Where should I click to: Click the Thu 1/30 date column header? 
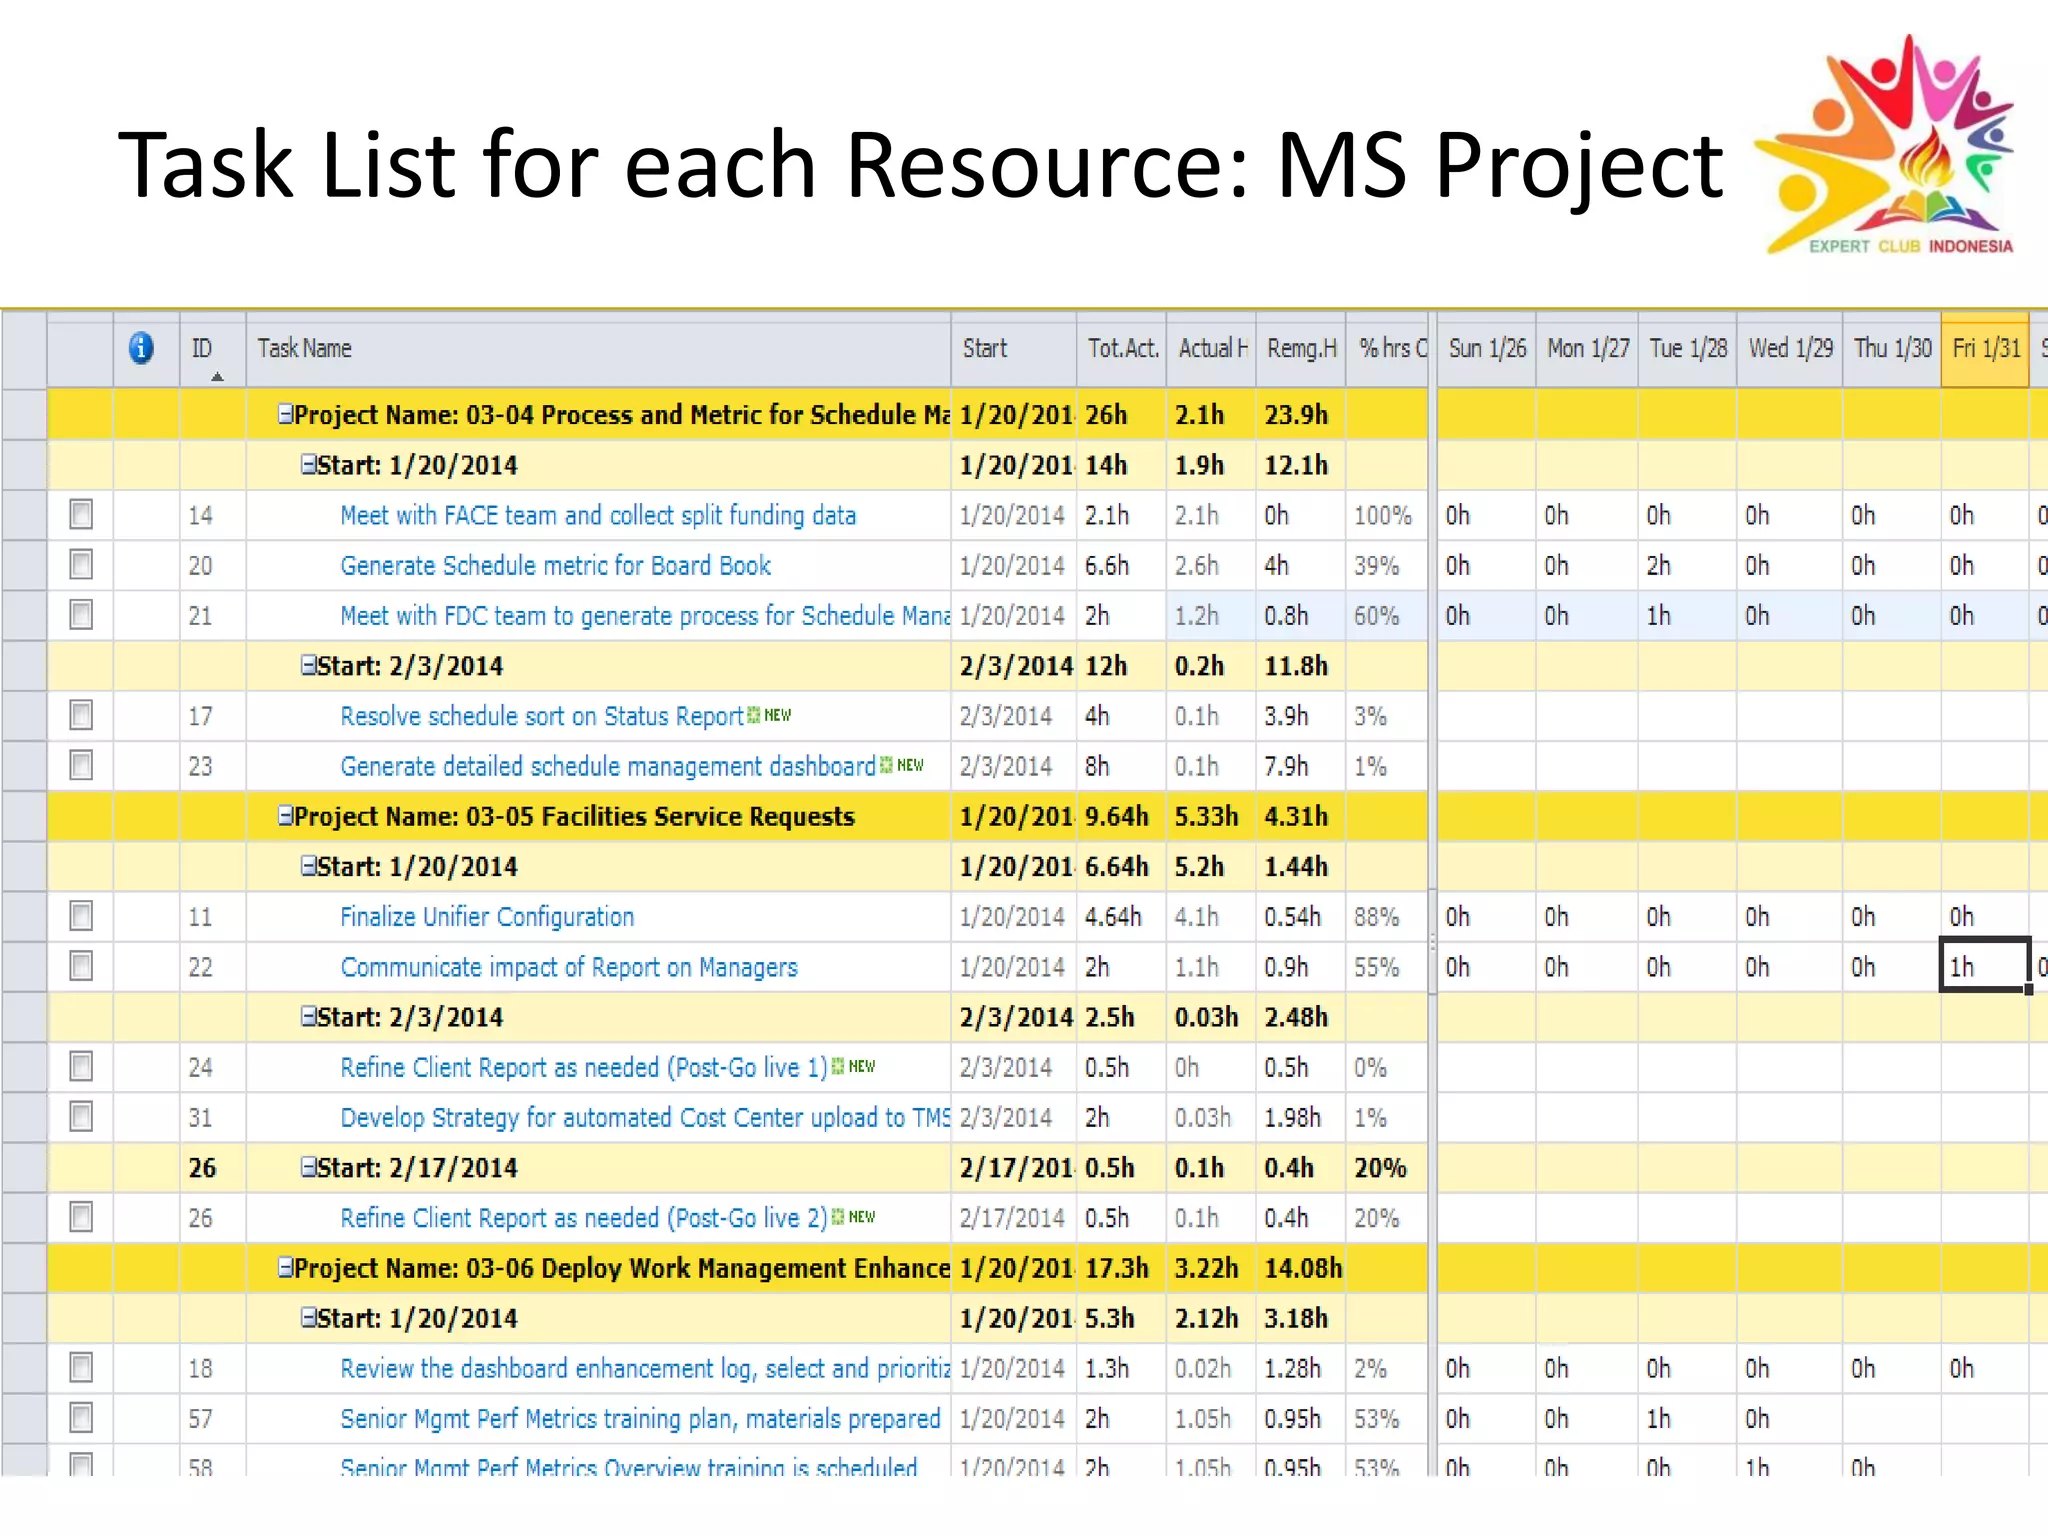(x=1892, y=349)
